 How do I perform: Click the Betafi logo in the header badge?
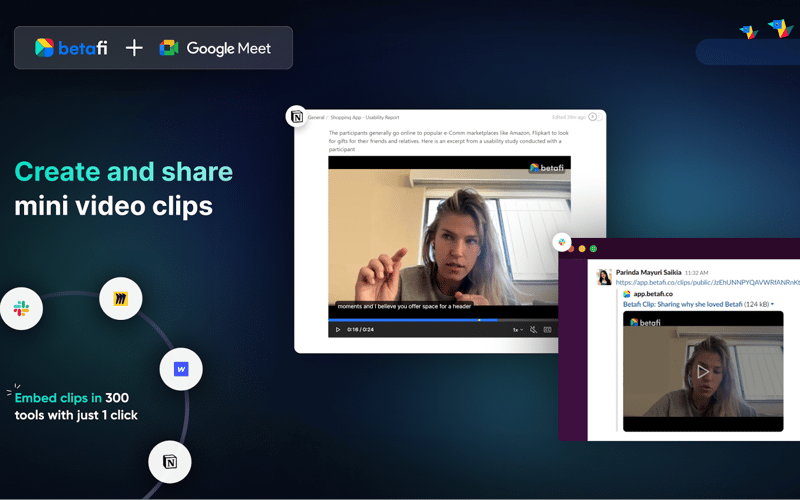71,48
